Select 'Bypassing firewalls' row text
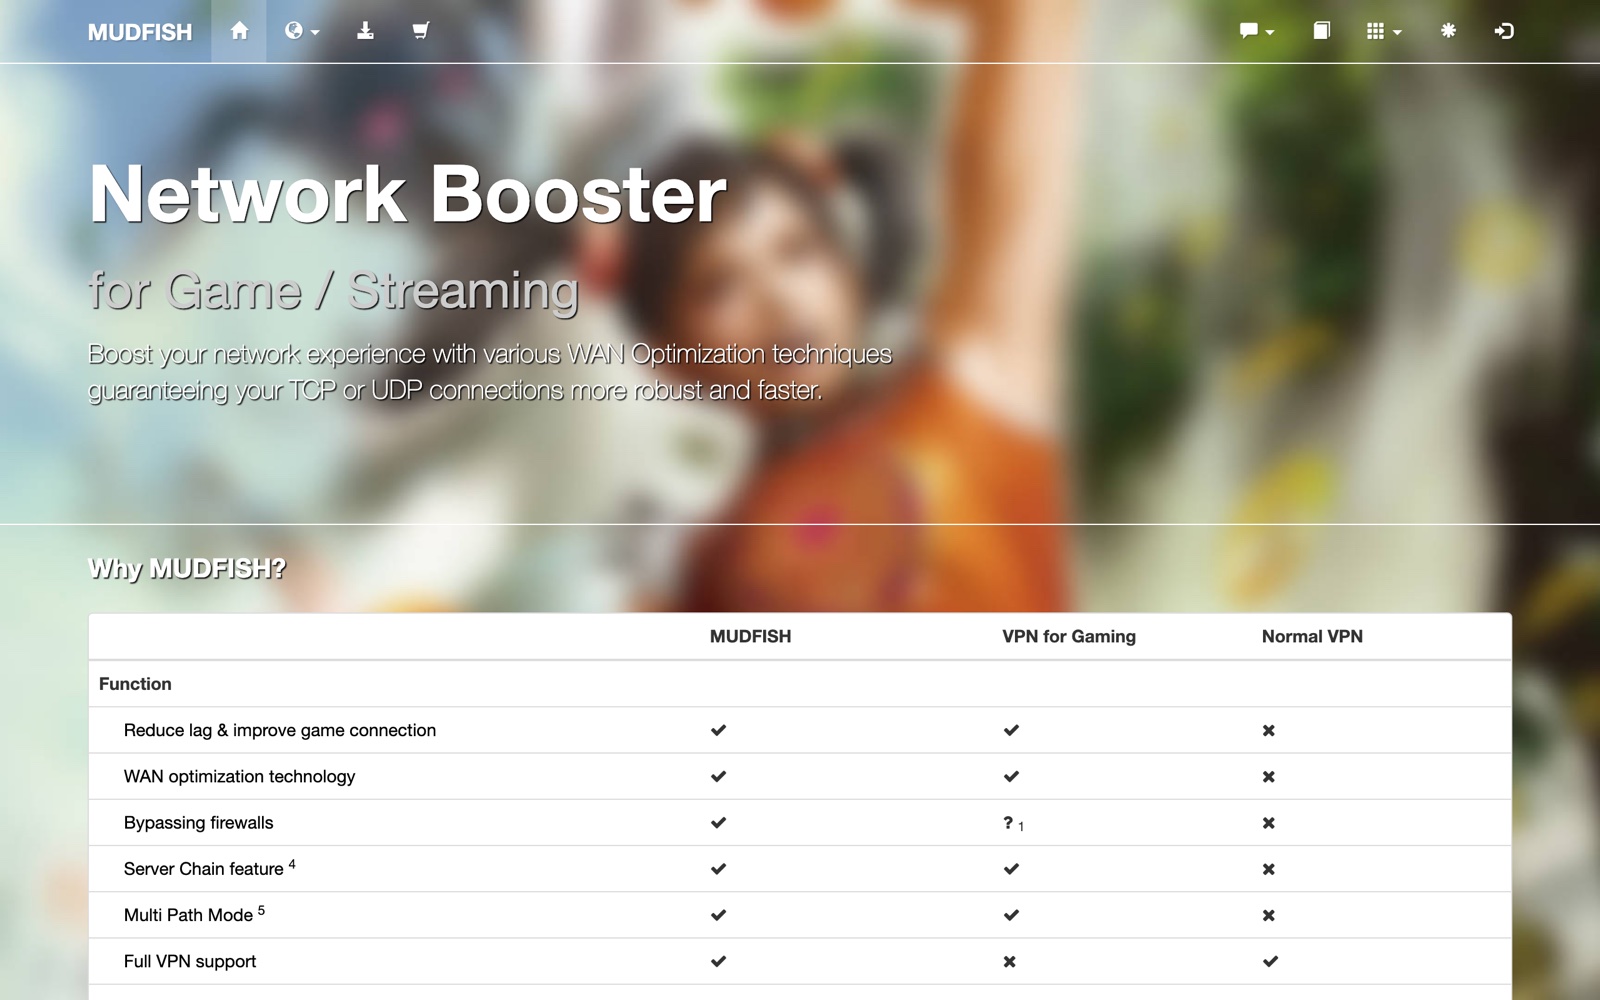This screenshot has height=1000, width=1600. (x=198, y=823)
